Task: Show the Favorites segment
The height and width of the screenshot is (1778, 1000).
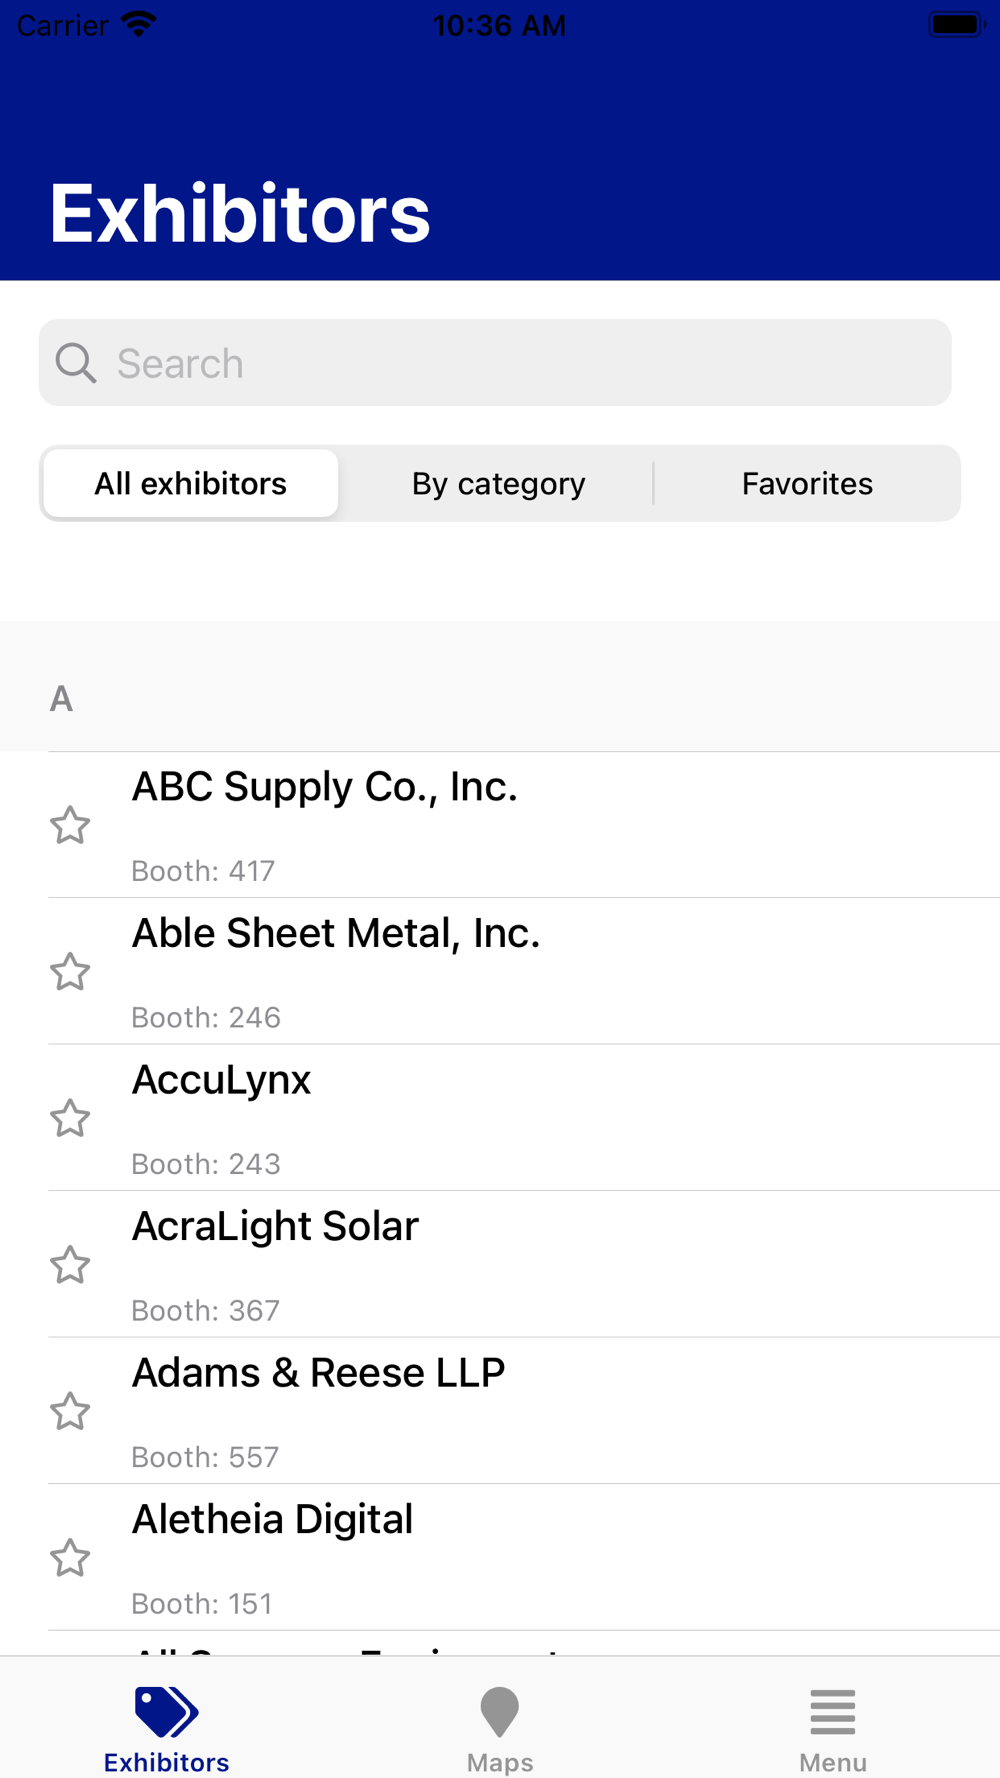Action: pyautogui.click(x=807, y=484)
